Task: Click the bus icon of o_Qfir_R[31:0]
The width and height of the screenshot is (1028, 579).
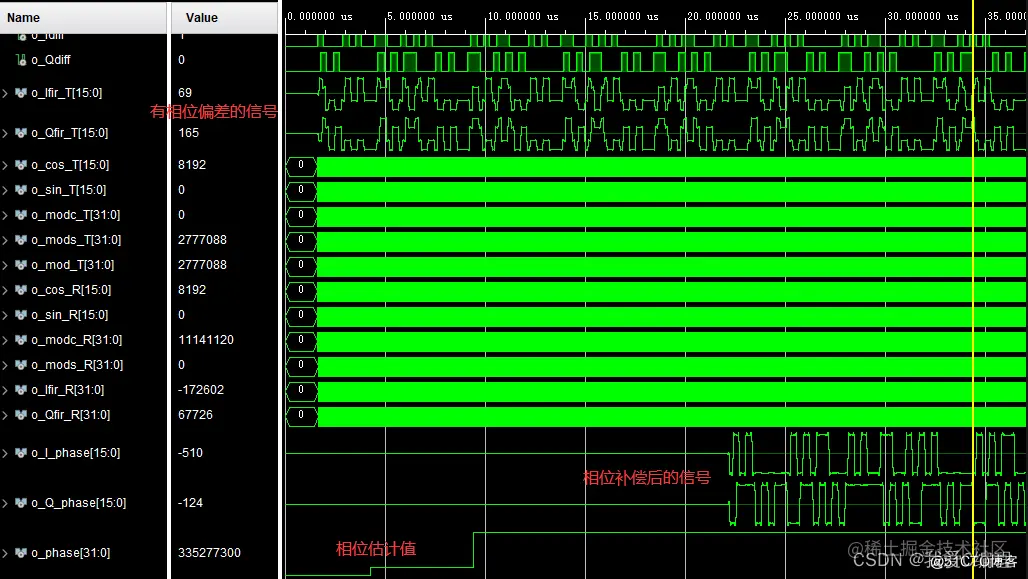Action: pos(21,415)
